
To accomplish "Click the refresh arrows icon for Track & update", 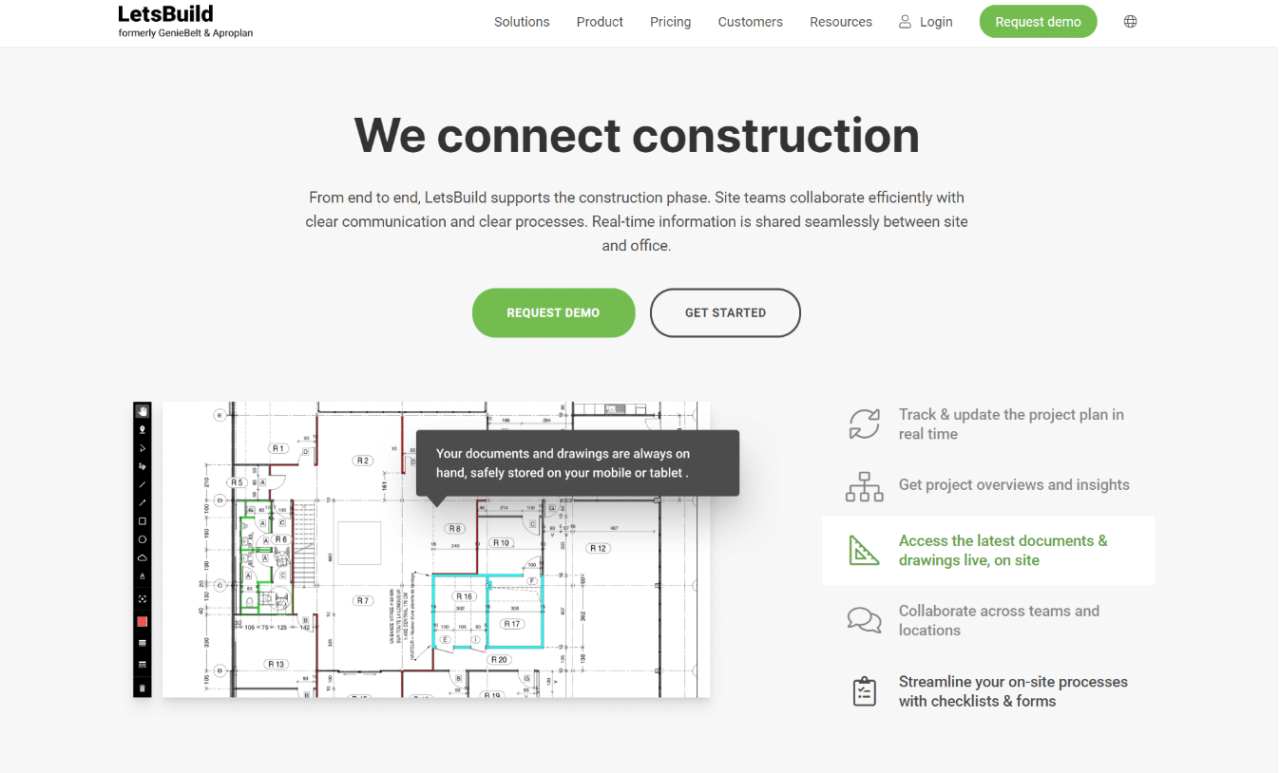I will [864, 424].
